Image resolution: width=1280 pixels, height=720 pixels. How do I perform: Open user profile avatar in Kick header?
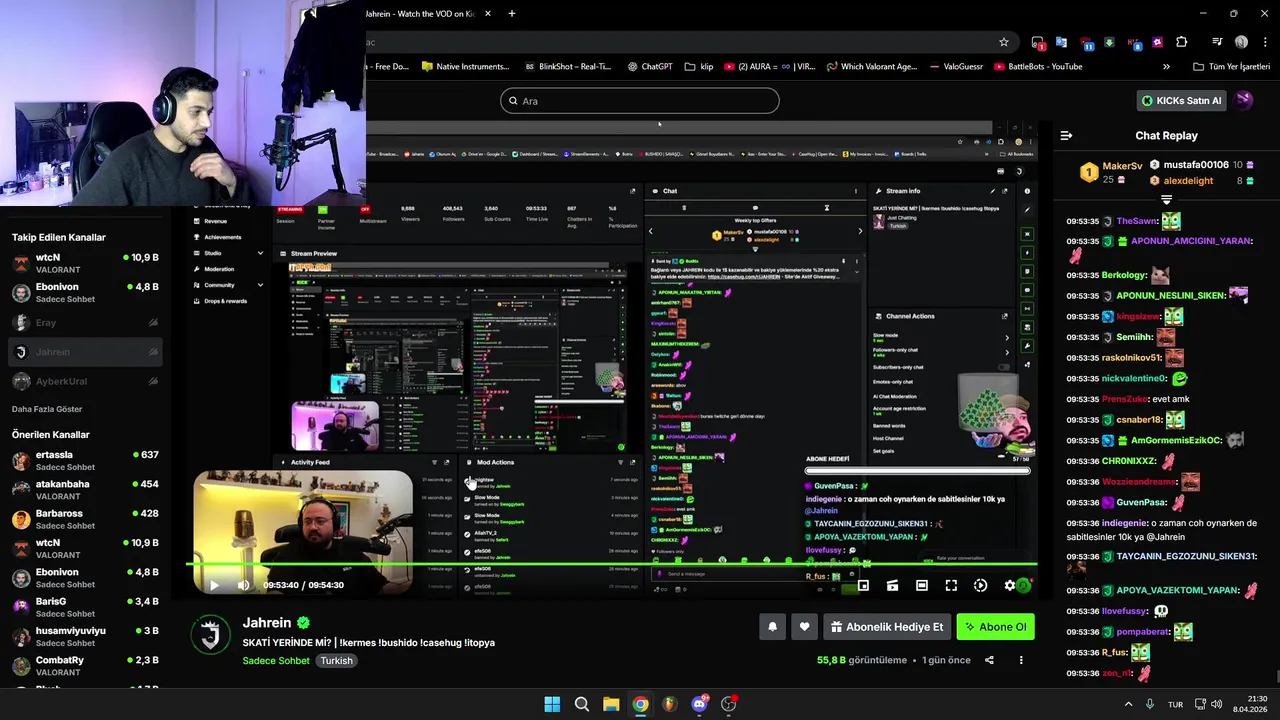click(1244, 100)
